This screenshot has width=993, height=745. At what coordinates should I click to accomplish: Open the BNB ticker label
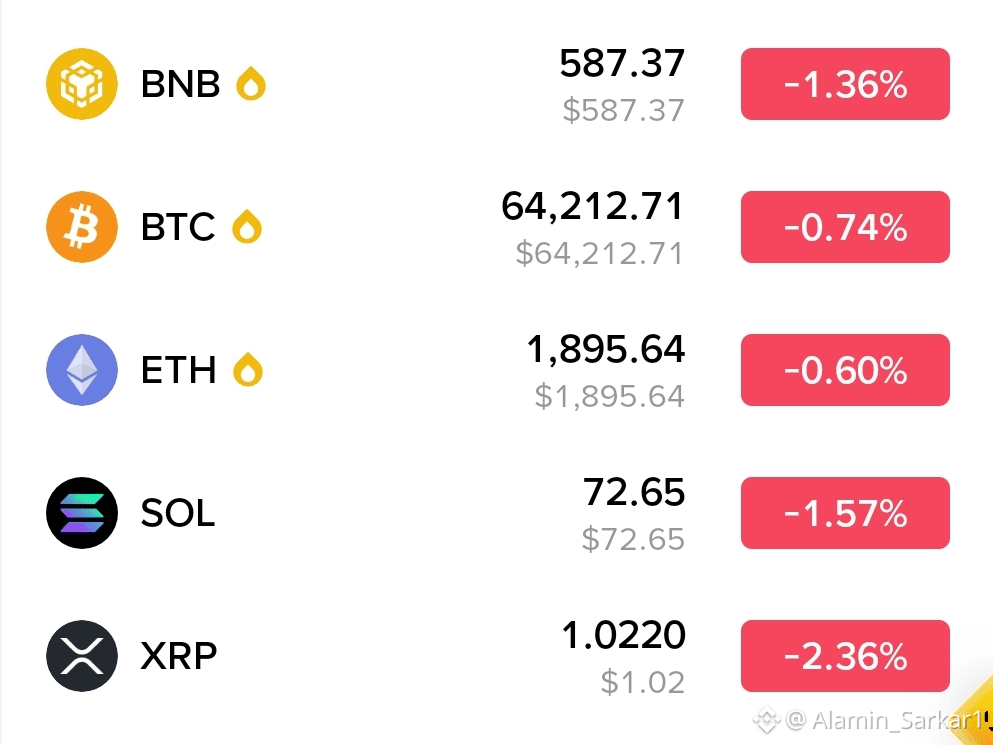[x=180, y=84]
